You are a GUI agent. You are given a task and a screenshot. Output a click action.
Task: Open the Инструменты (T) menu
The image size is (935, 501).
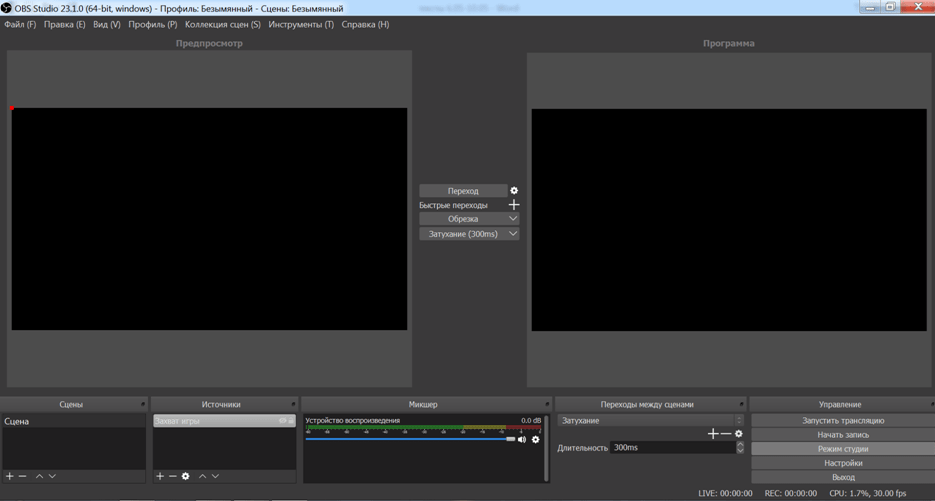301,24
